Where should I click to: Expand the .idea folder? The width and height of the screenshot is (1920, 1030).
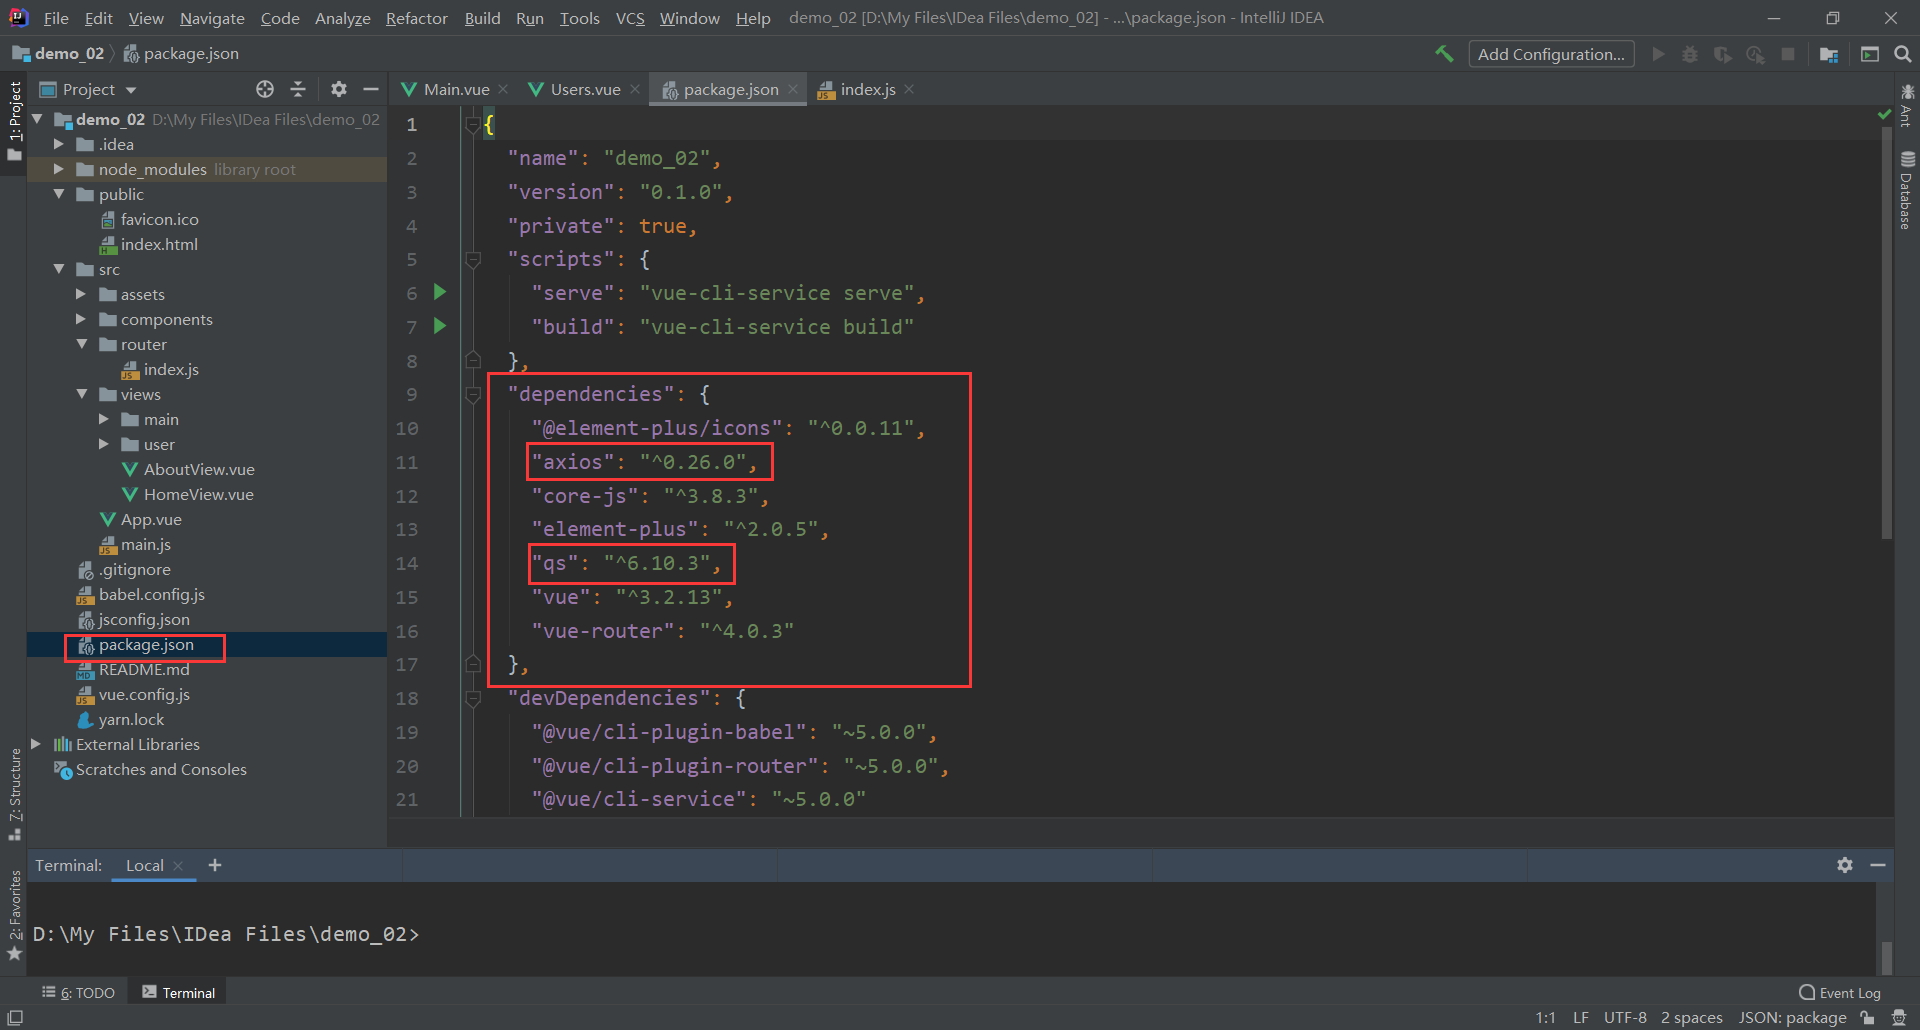59,144
